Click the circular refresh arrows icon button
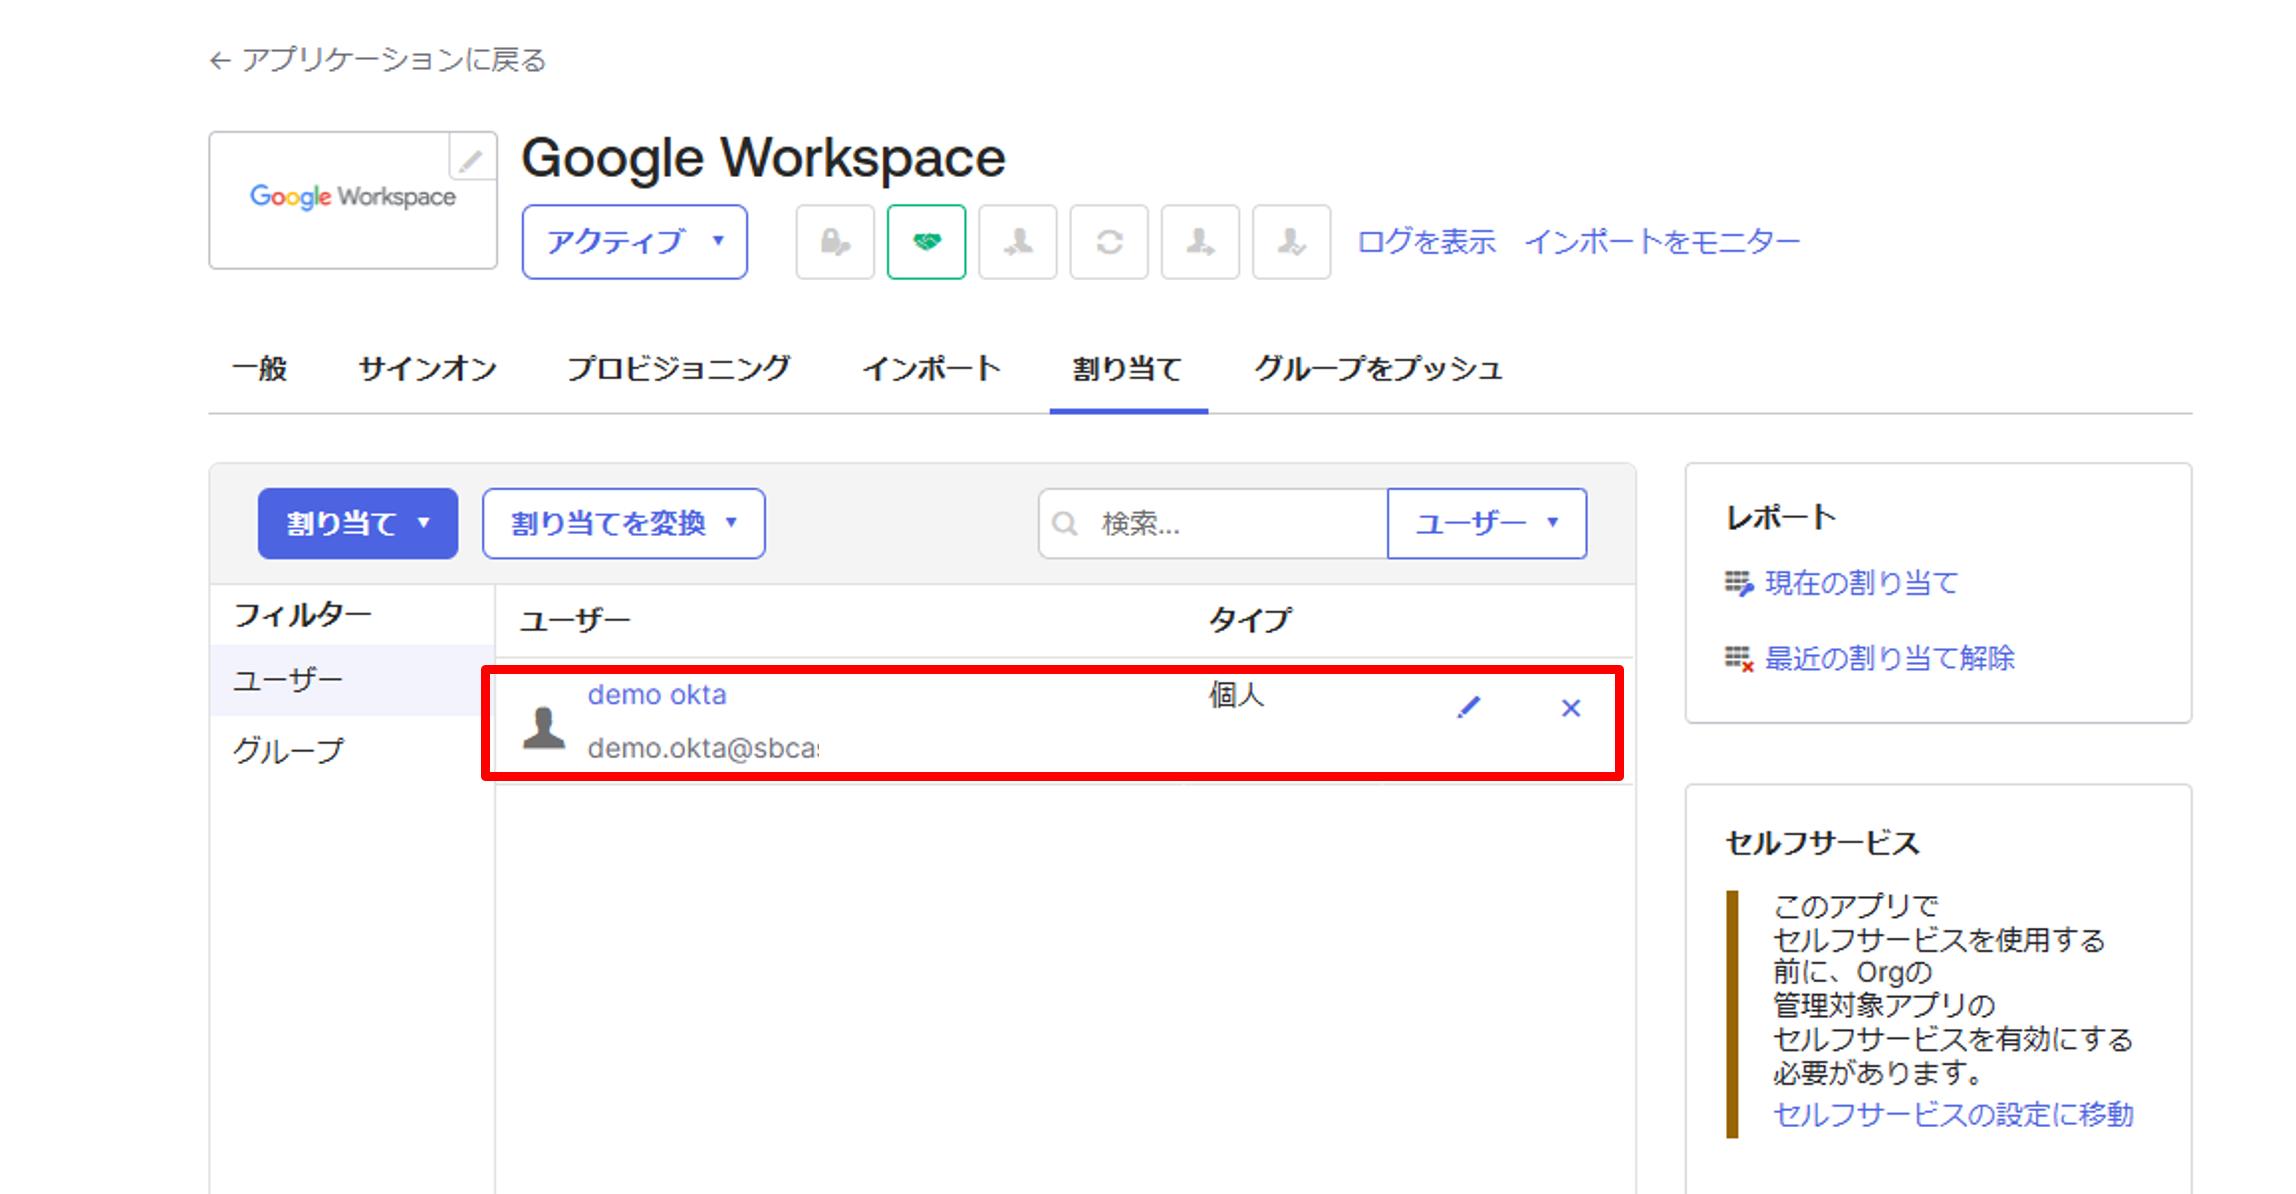Viewport: 2296px width, 1194px height. coord(1109,242)
